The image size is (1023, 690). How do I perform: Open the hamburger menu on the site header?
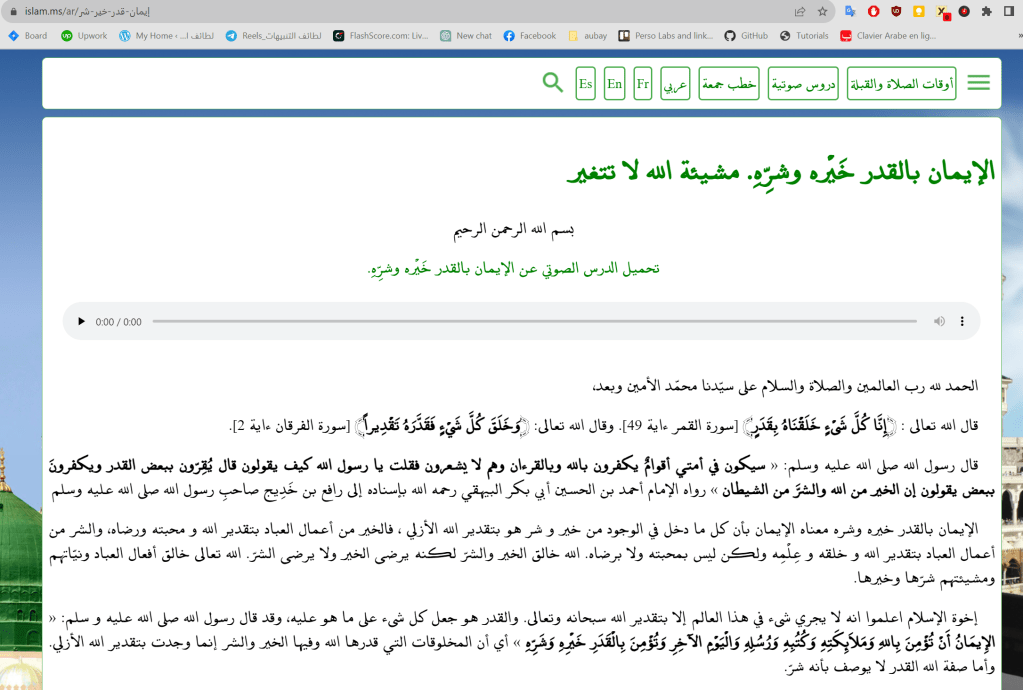tap(978, 83)
